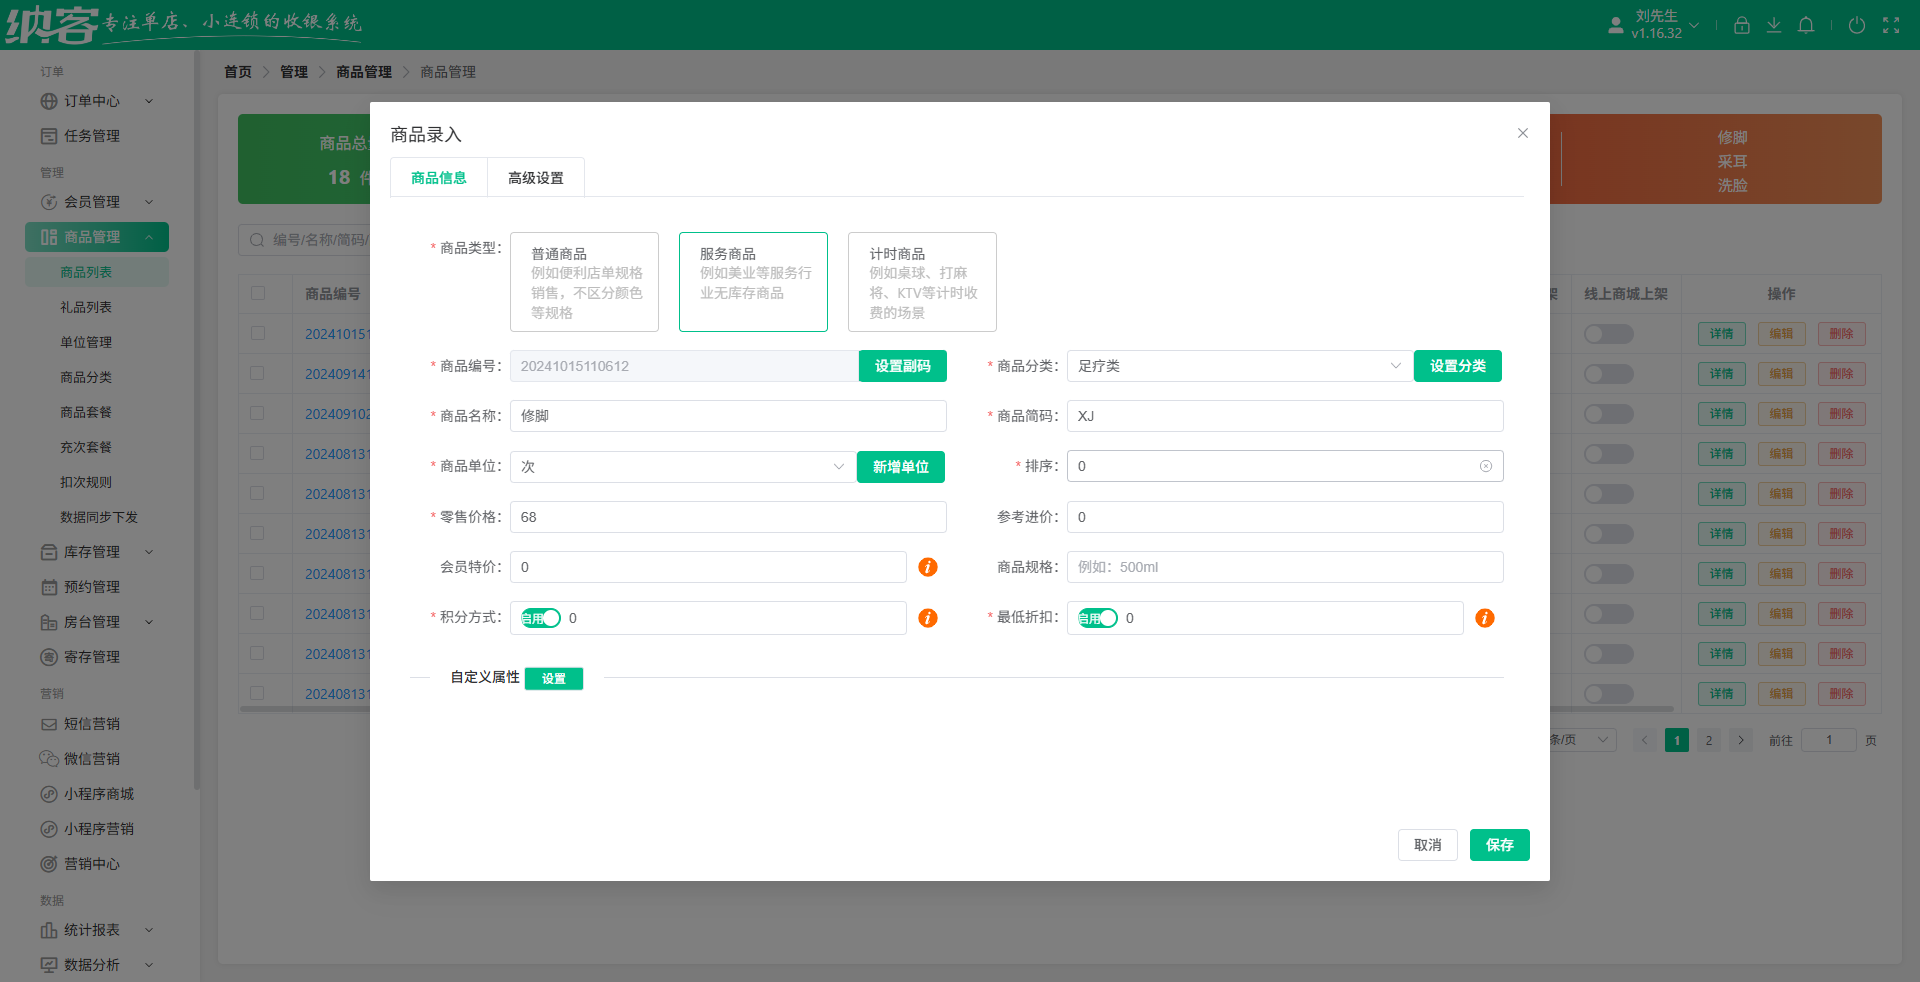
Task: Click the power icon in the top bar
Action: click(1857, 25)
